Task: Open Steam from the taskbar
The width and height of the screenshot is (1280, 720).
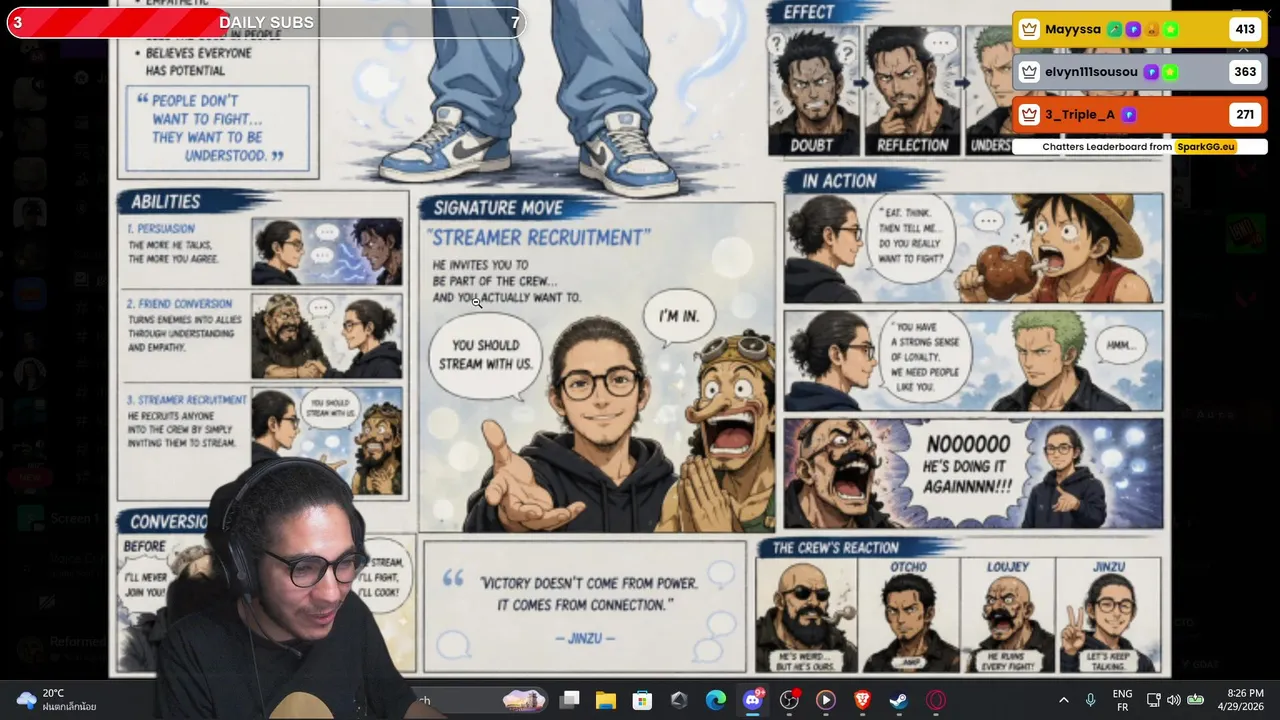Action: [899, 699]
